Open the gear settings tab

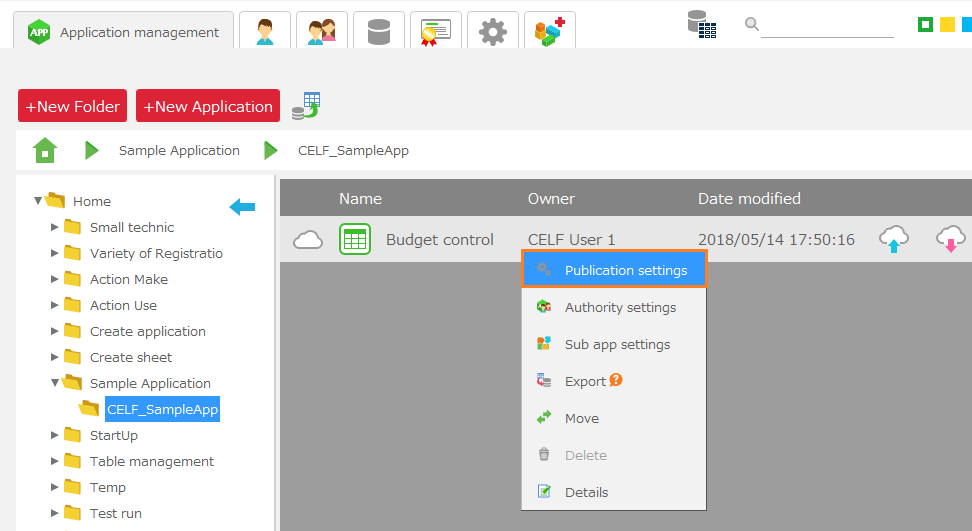tap(493, 31)
